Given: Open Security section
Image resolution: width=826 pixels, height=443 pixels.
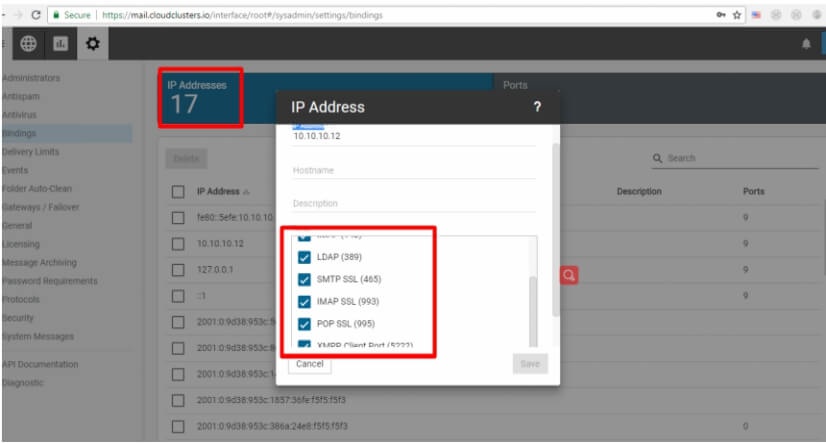Looking at the screenshot, I should [x=18, y=318].
